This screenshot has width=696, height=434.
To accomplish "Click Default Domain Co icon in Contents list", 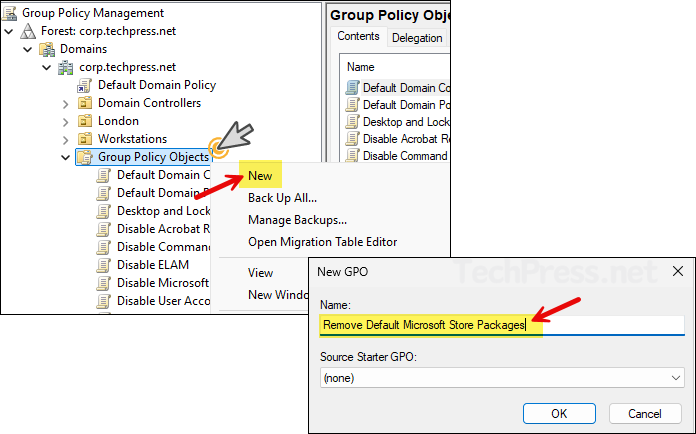I will coord(352,88).
